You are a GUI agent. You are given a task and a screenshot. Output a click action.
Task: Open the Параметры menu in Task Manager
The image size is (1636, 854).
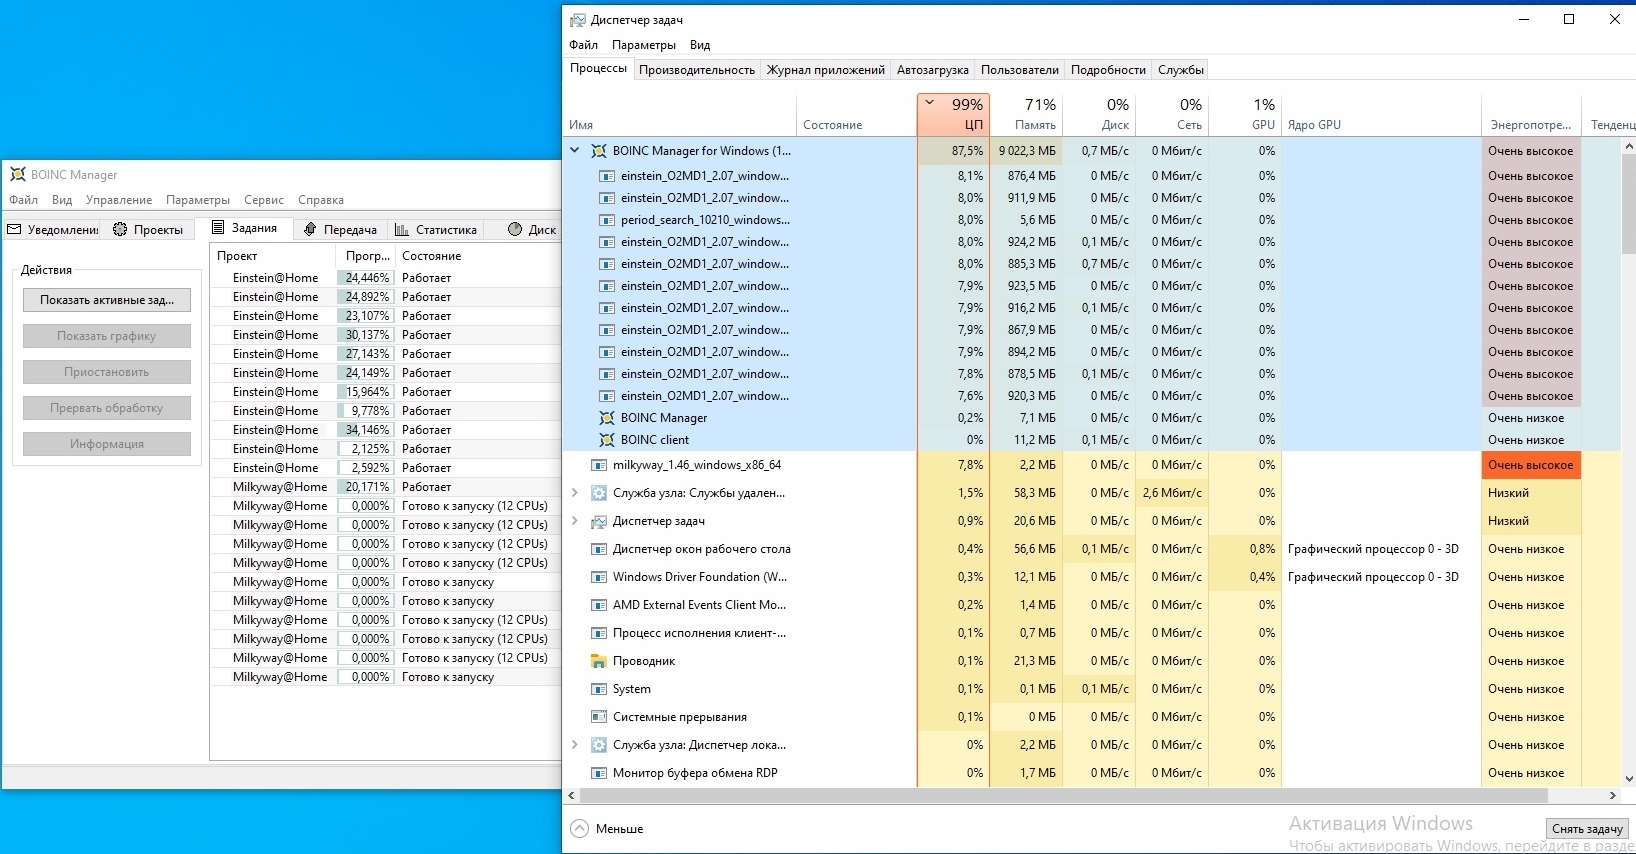tap(643, 45)
